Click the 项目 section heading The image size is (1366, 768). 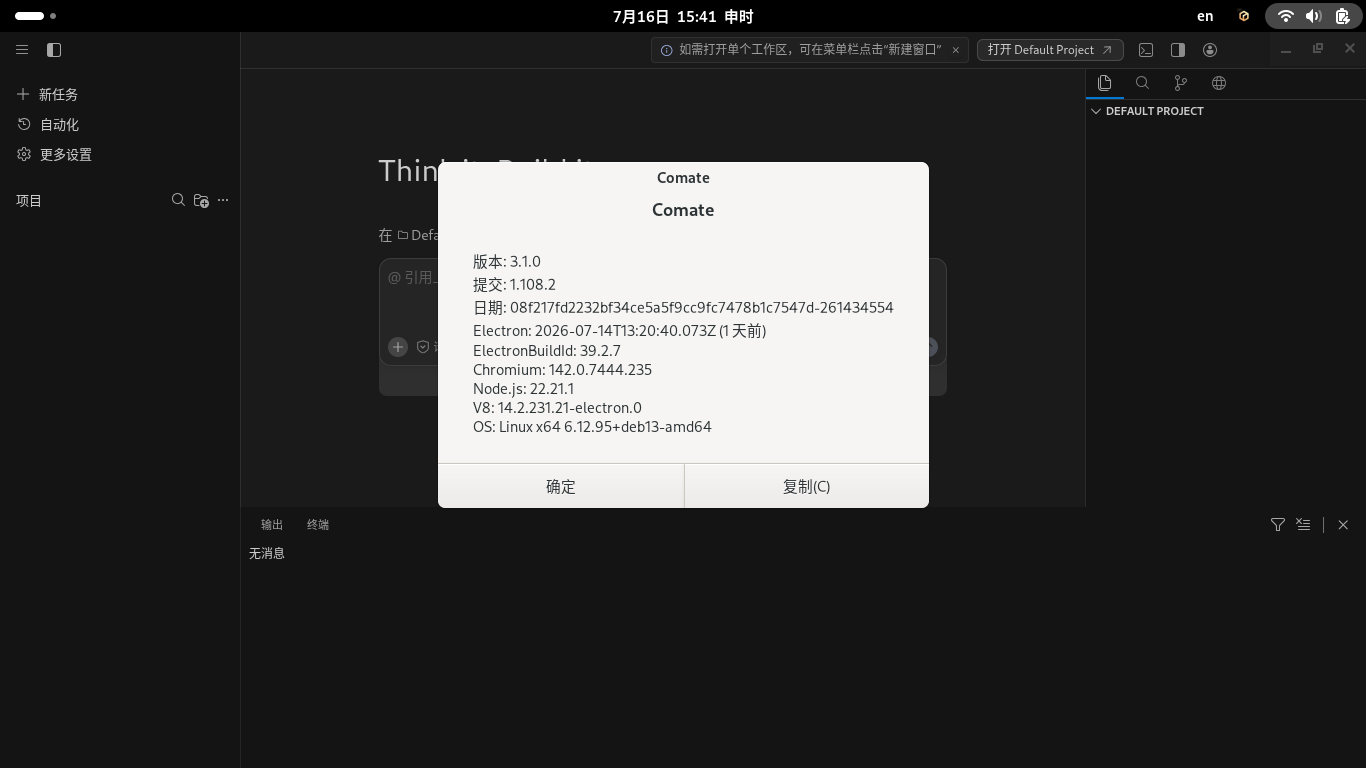pos(29,200)
